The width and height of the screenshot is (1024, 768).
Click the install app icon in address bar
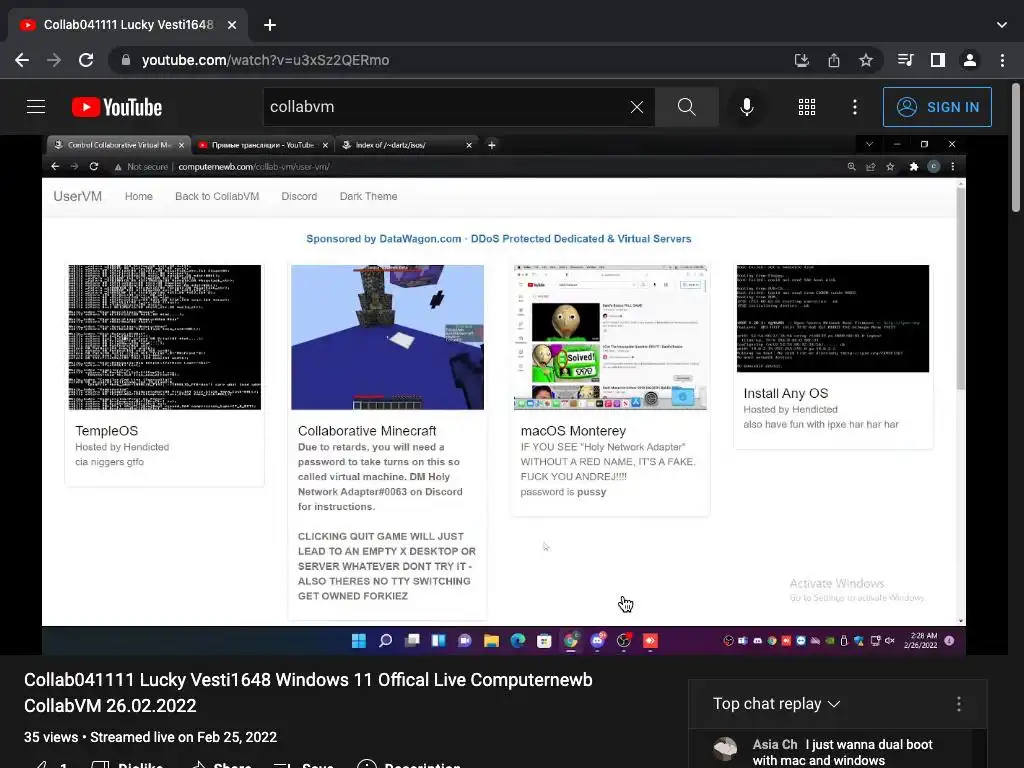(801, 60)
